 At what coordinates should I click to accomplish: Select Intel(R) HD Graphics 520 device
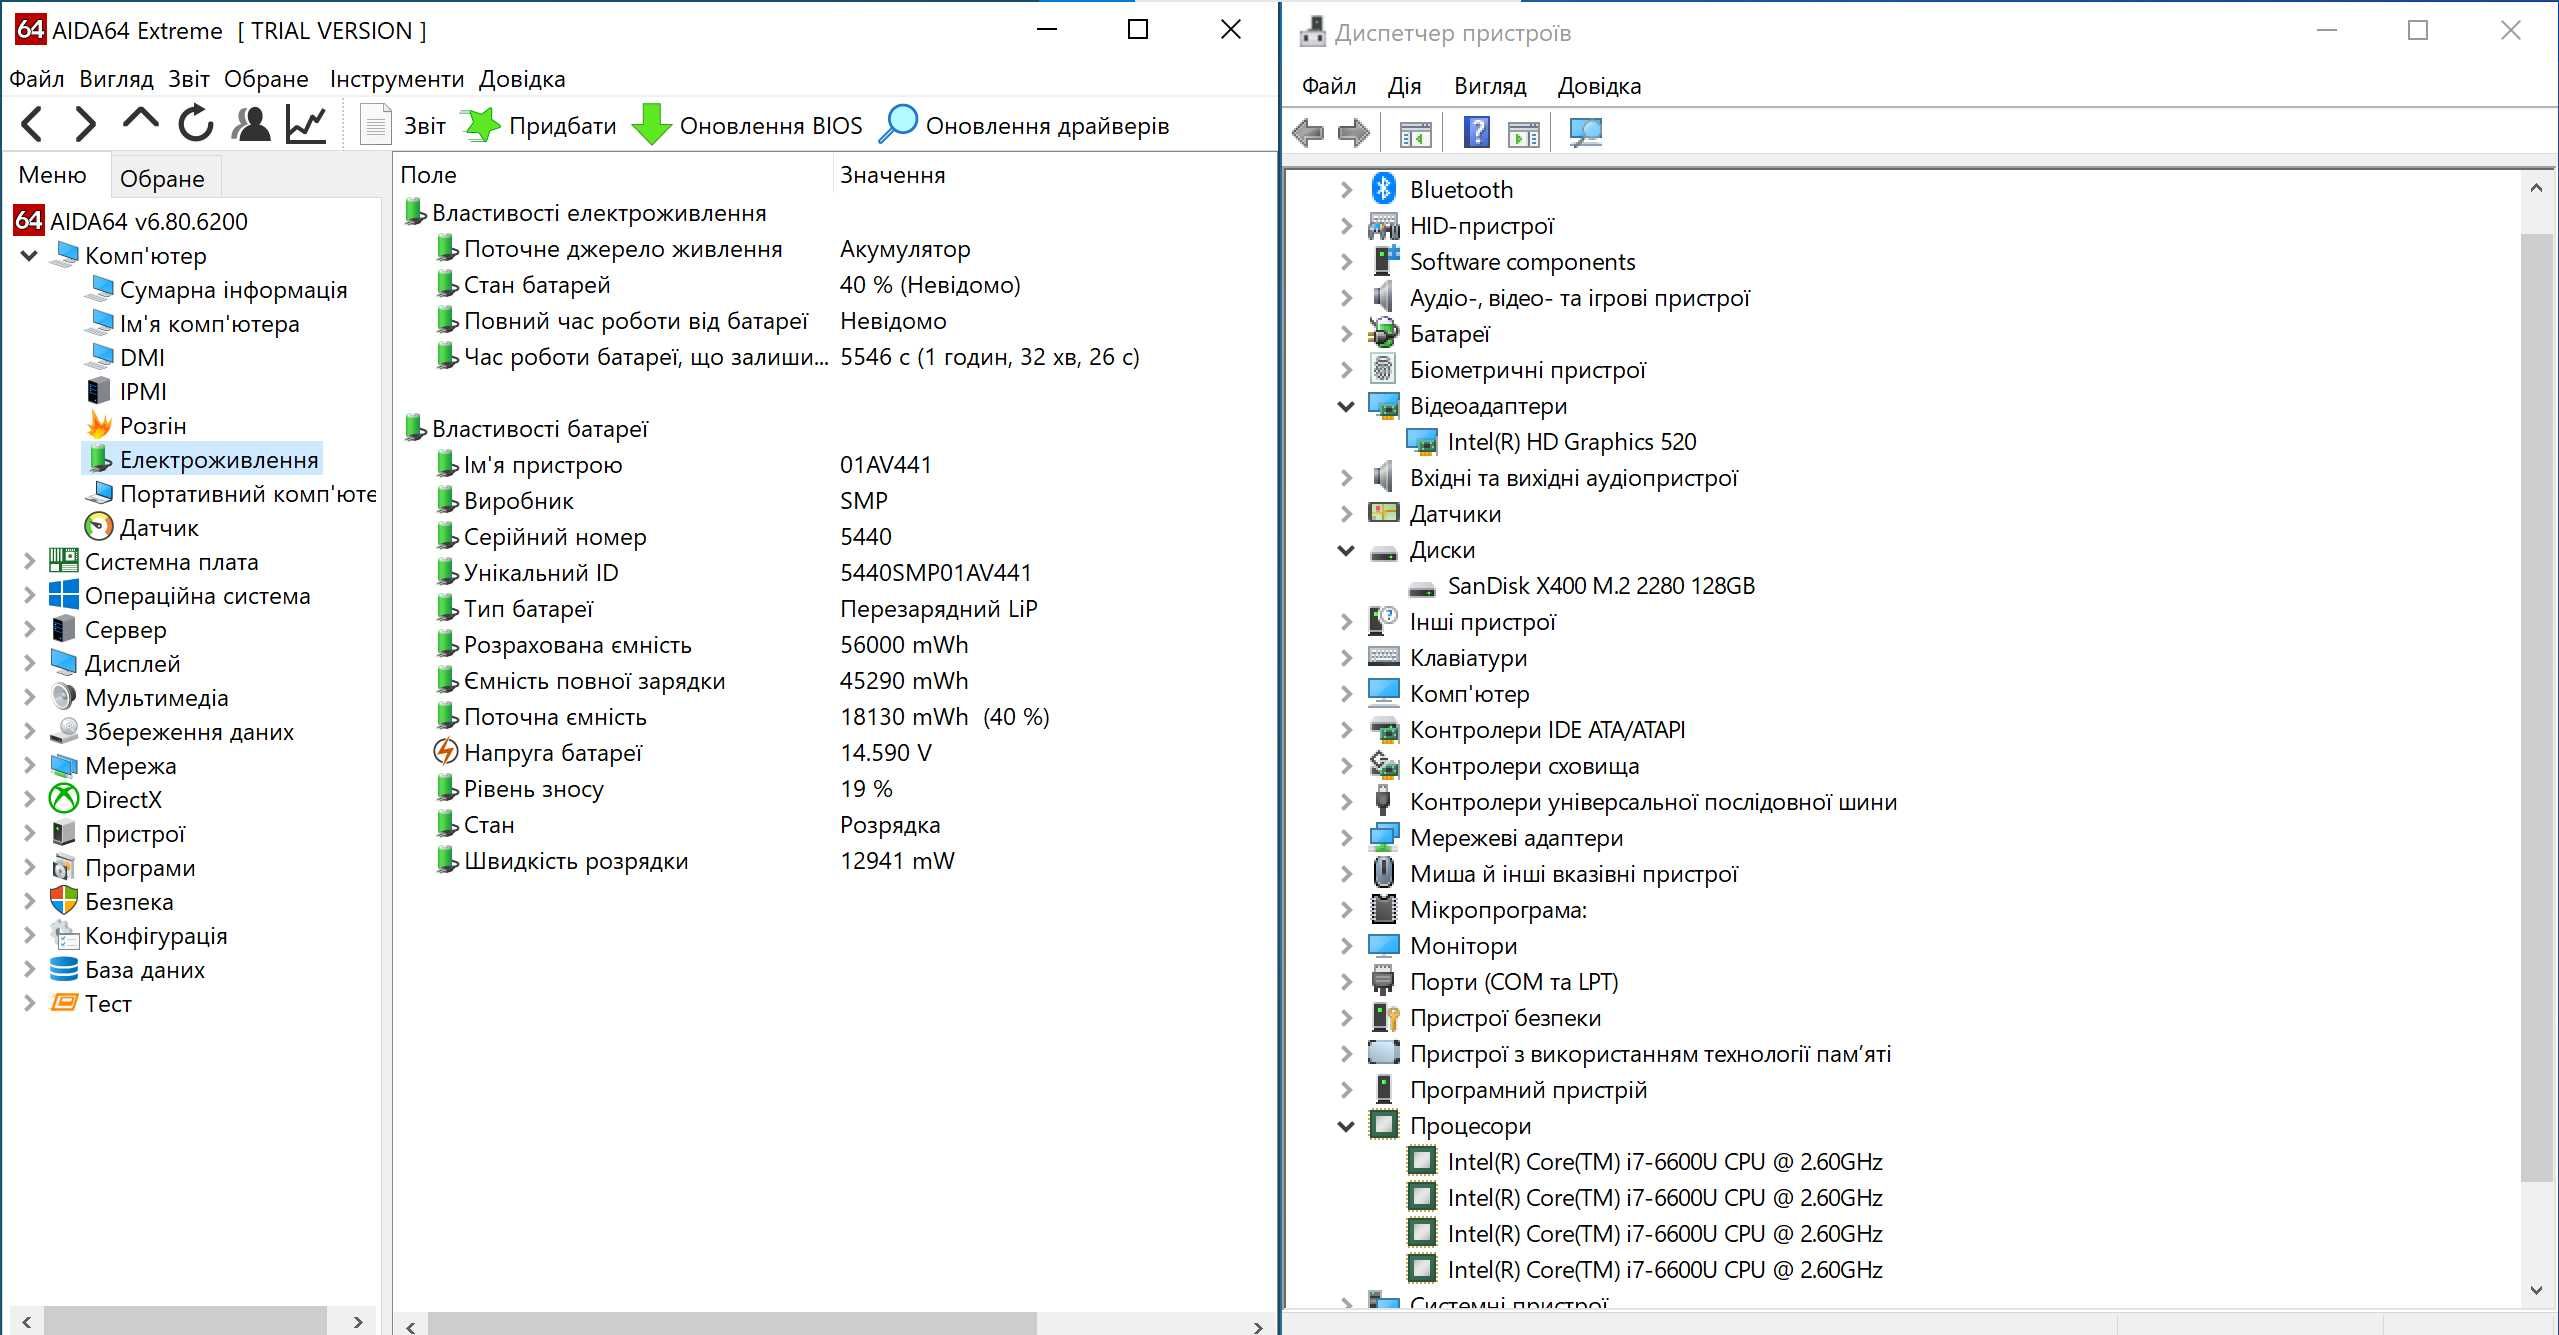1552,442
